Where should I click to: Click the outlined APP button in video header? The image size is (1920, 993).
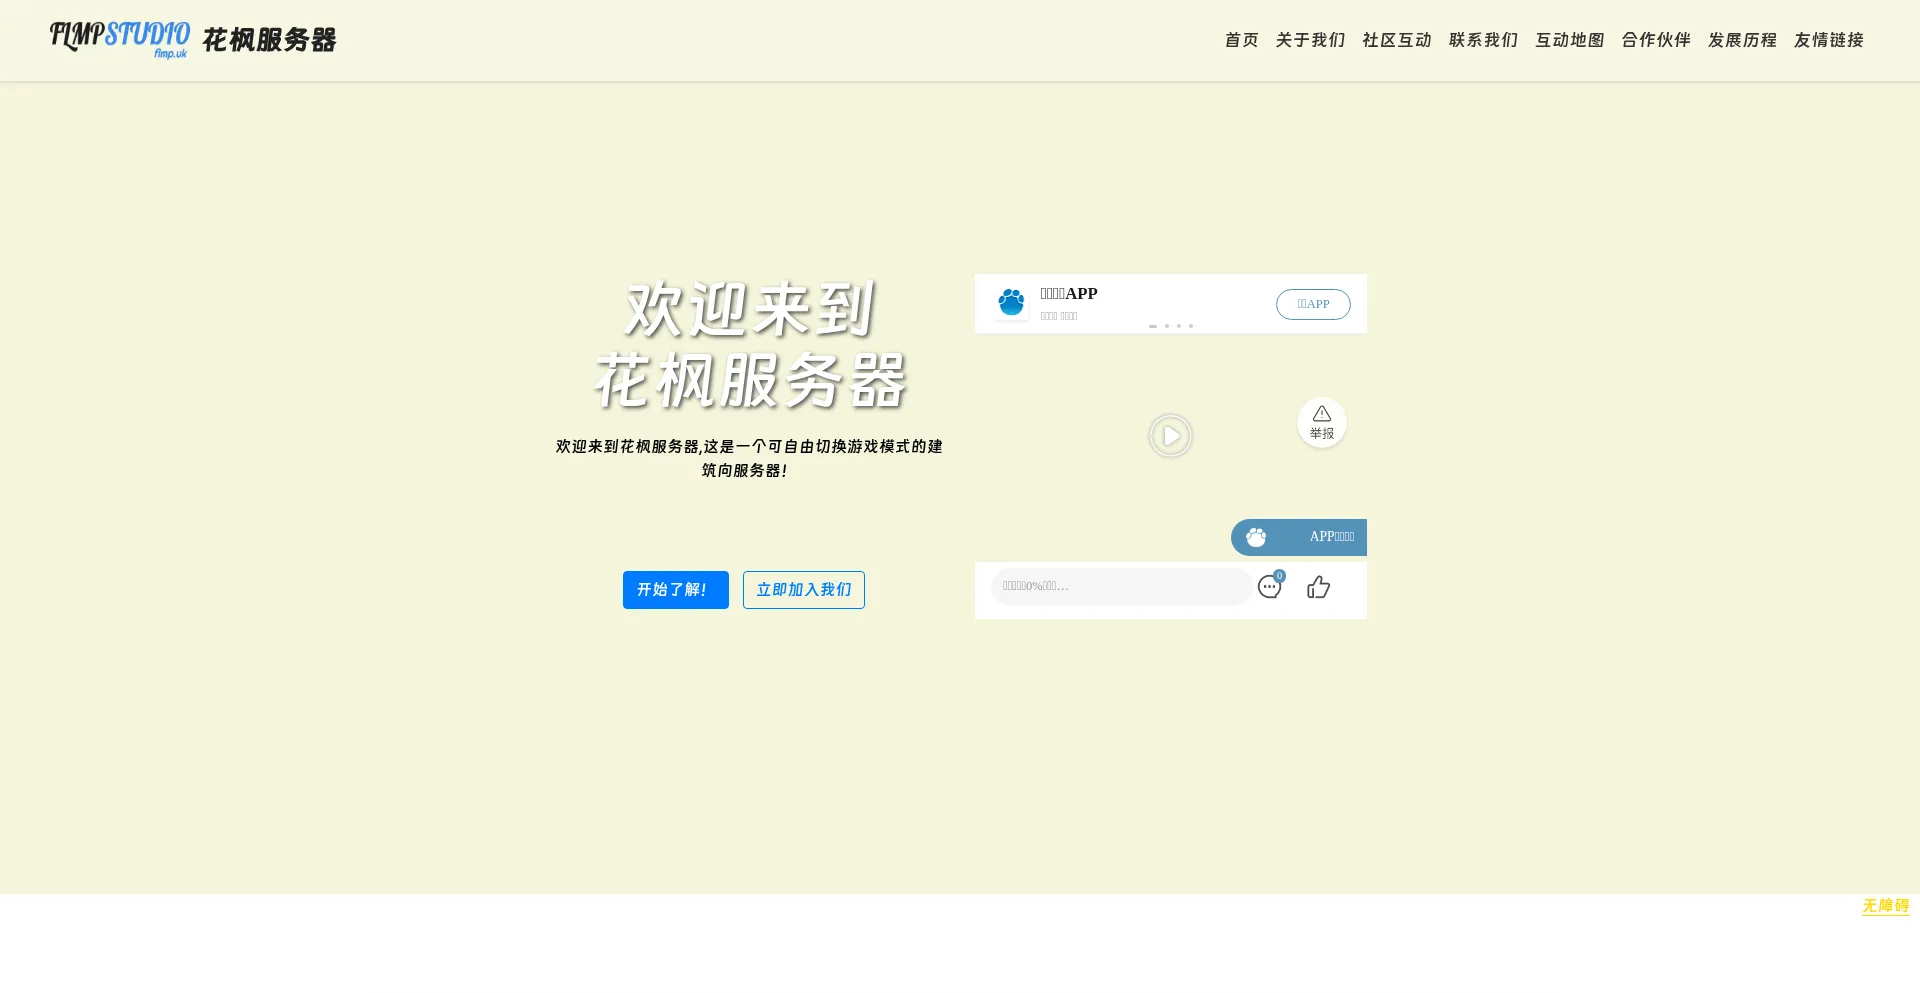(1312, 304)
